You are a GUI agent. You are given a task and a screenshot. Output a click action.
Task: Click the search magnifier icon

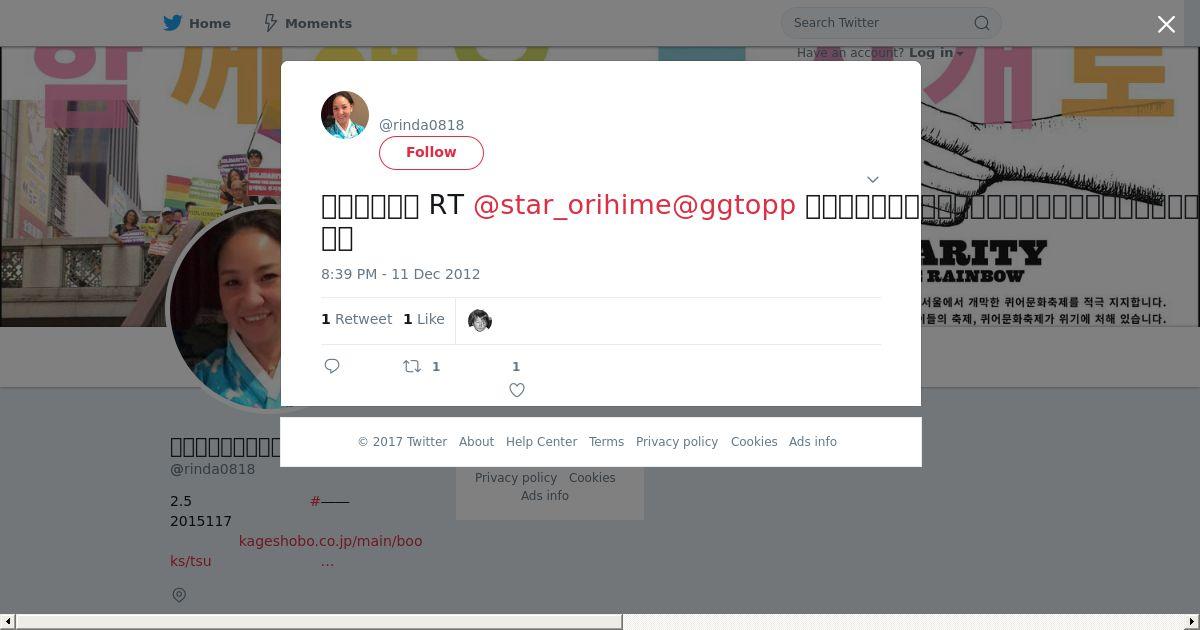click(982, 23)
